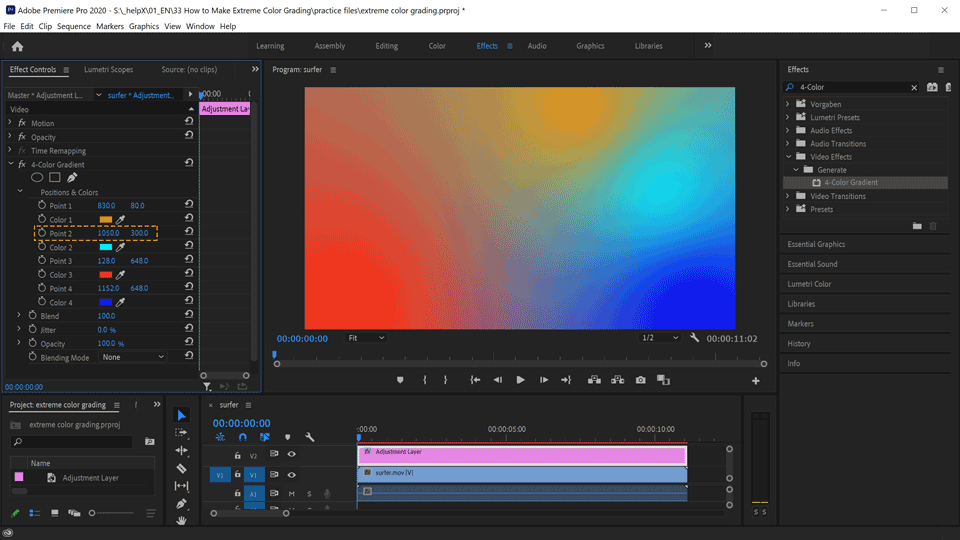Image resolution: width=960 pixels, height=540 pixels.
Task: Click the Color 3 red swatch
Action: click(x=106, y=274)
